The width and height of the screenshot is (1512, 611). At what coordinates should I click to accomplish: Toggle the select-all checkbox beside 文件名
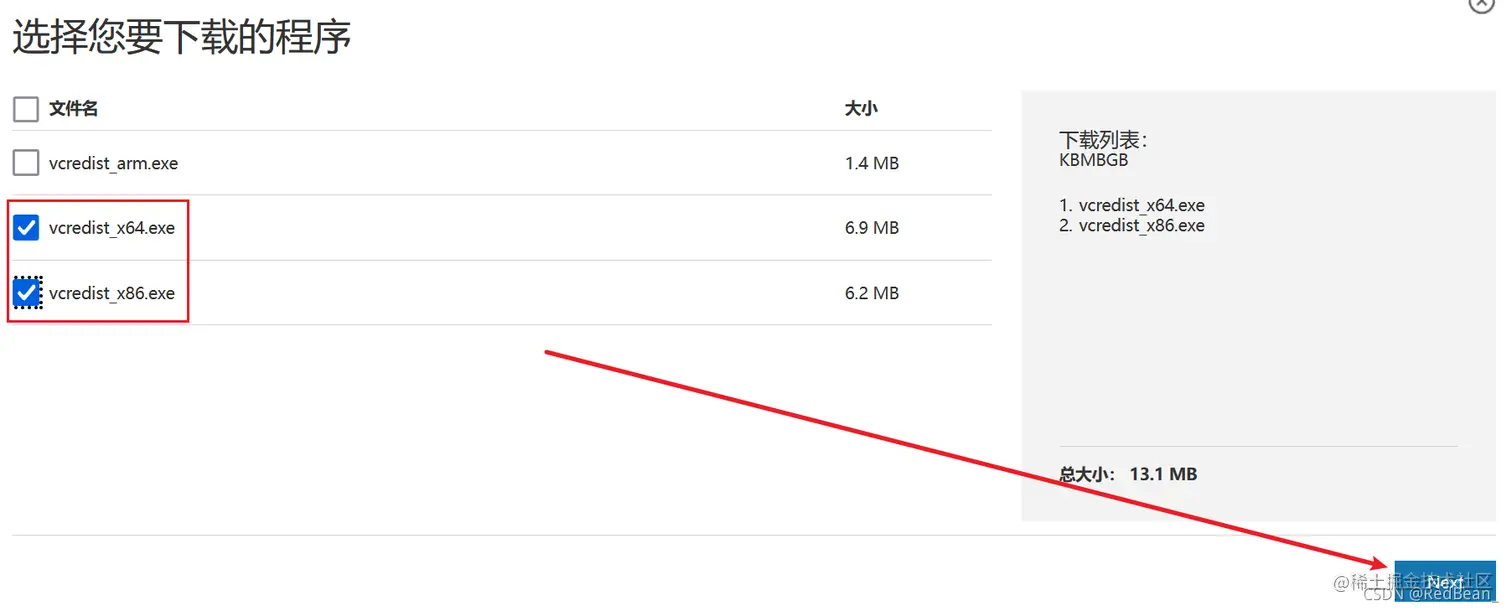[26, 108]
